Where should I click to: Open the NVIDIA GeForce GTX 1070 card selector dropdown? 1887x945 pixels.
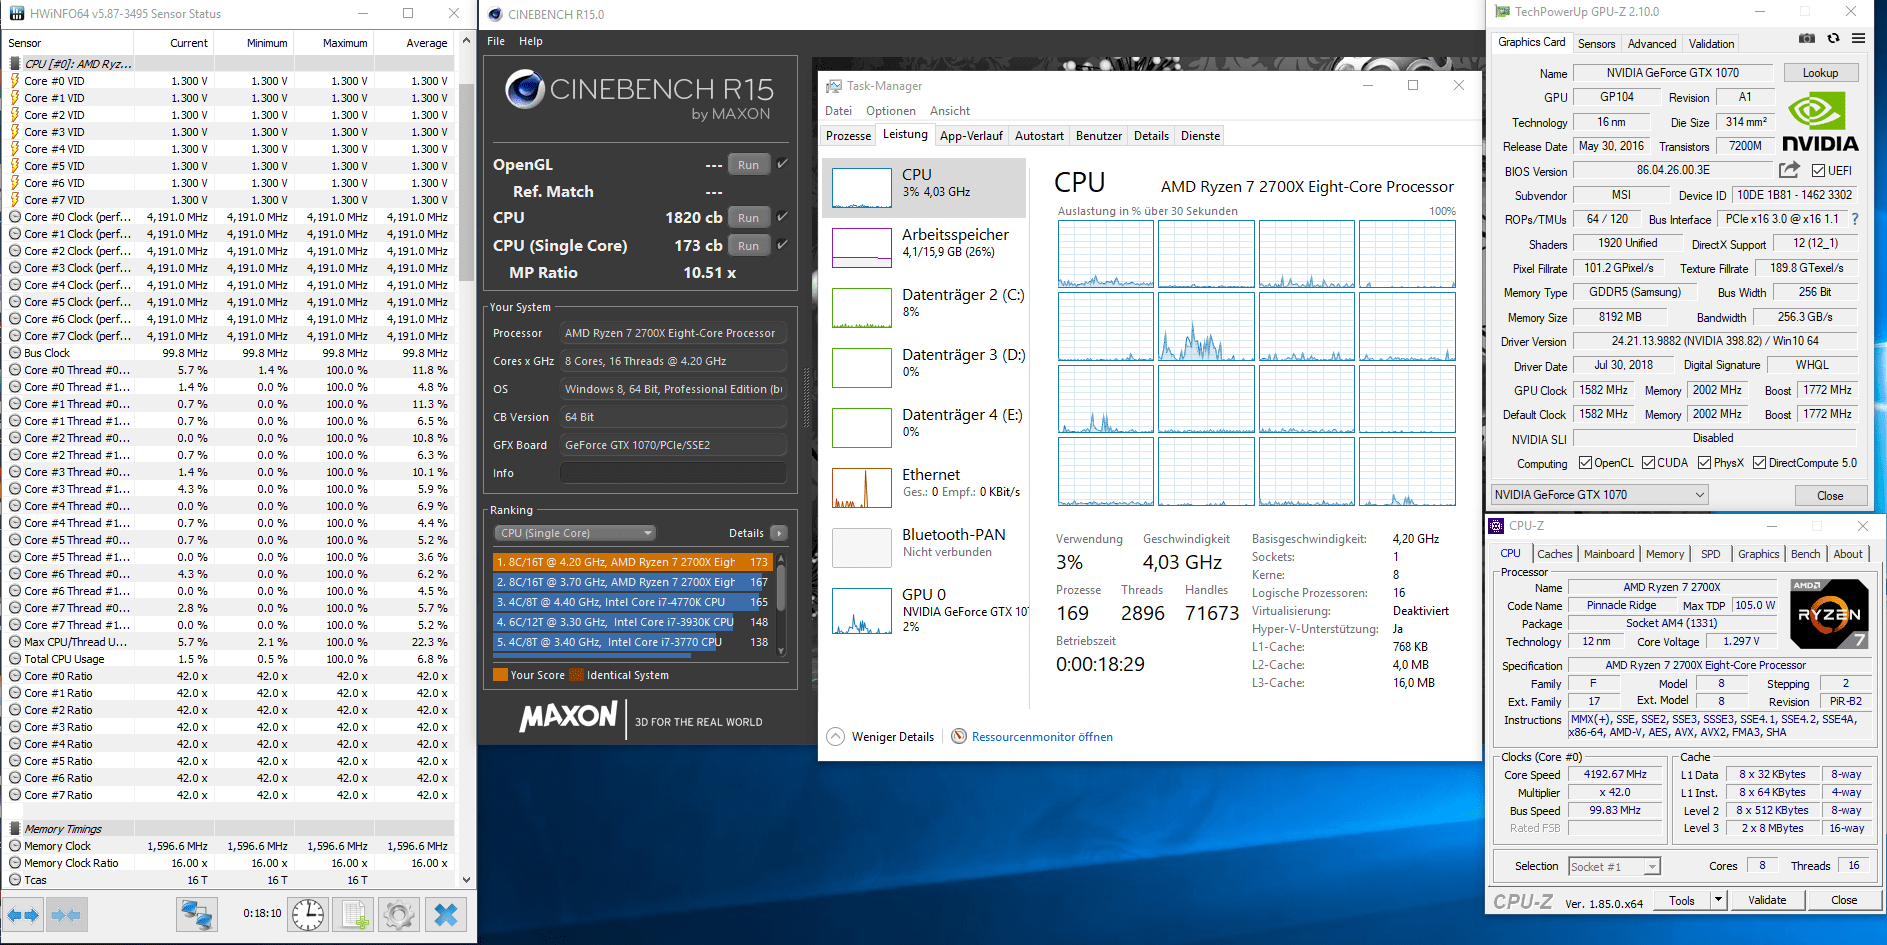click(1599, 495)
